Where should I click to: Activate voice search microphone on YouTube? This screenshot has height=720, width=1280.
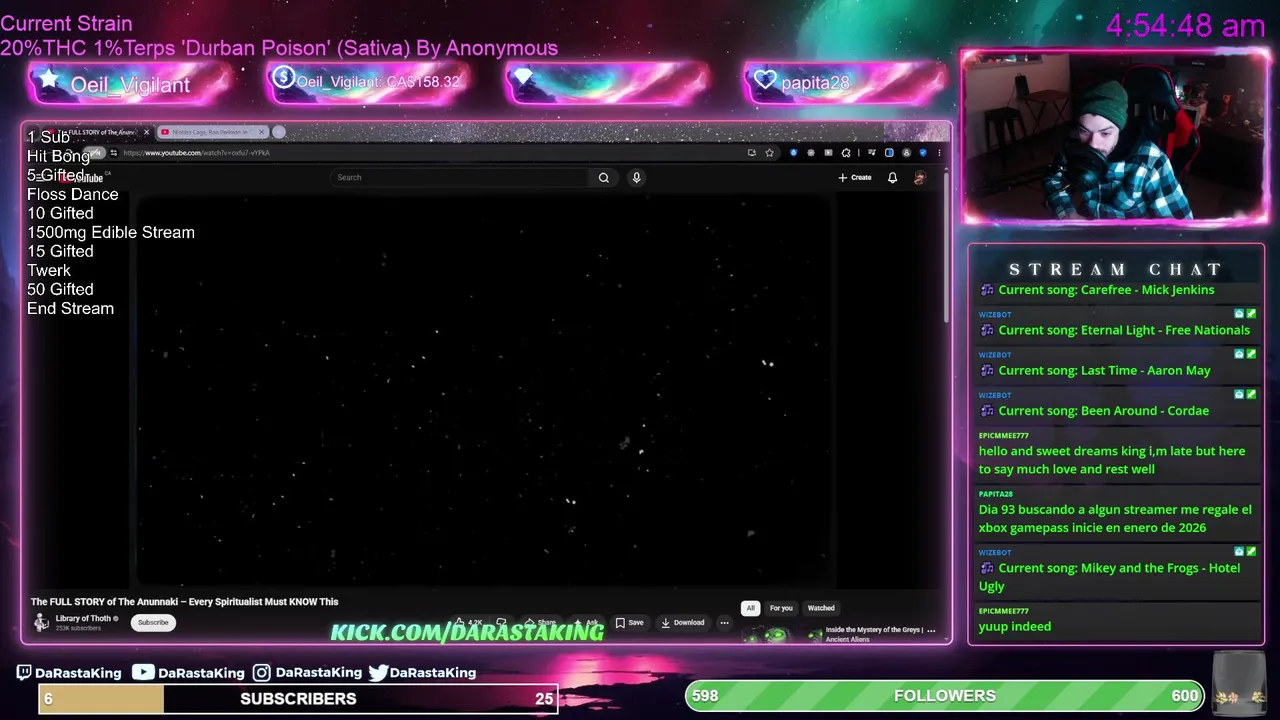coord(636,177)
